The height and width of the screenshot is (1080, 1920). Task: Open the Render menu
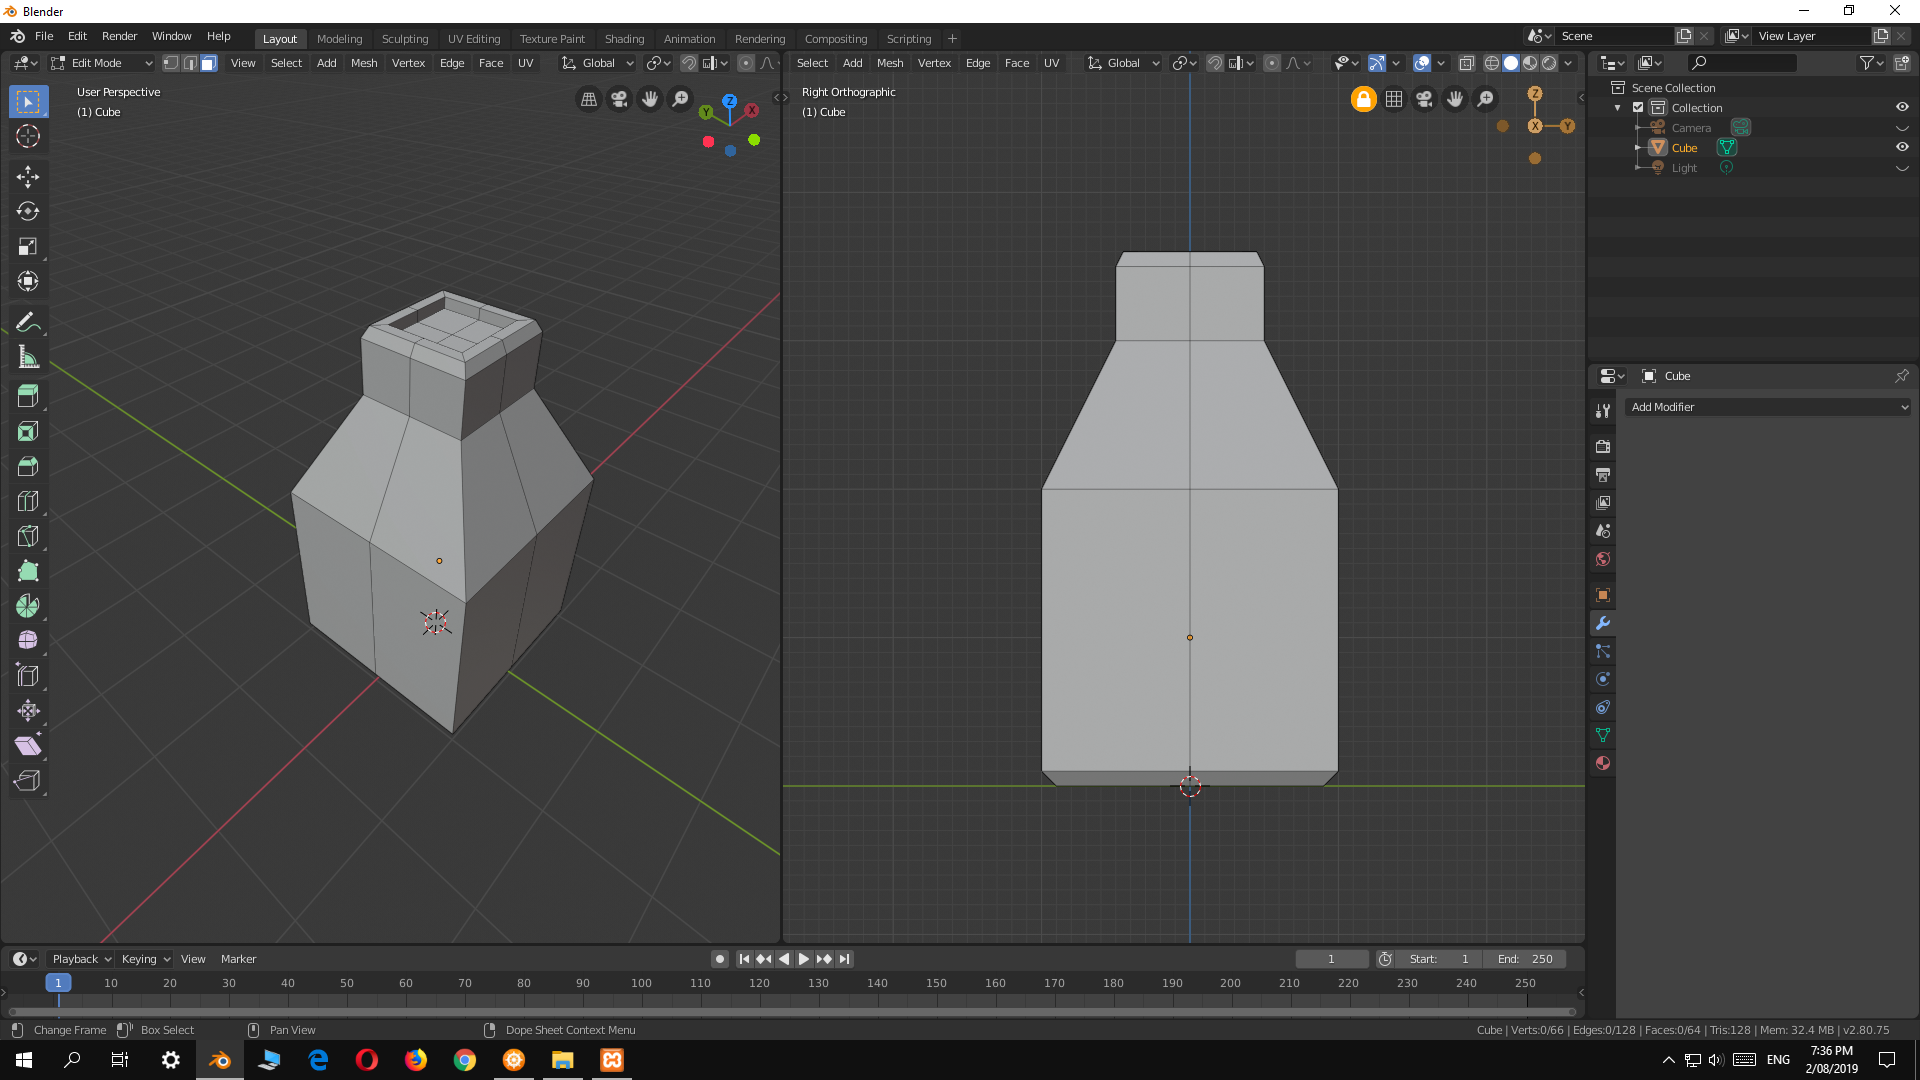click(x=119, y=36)
